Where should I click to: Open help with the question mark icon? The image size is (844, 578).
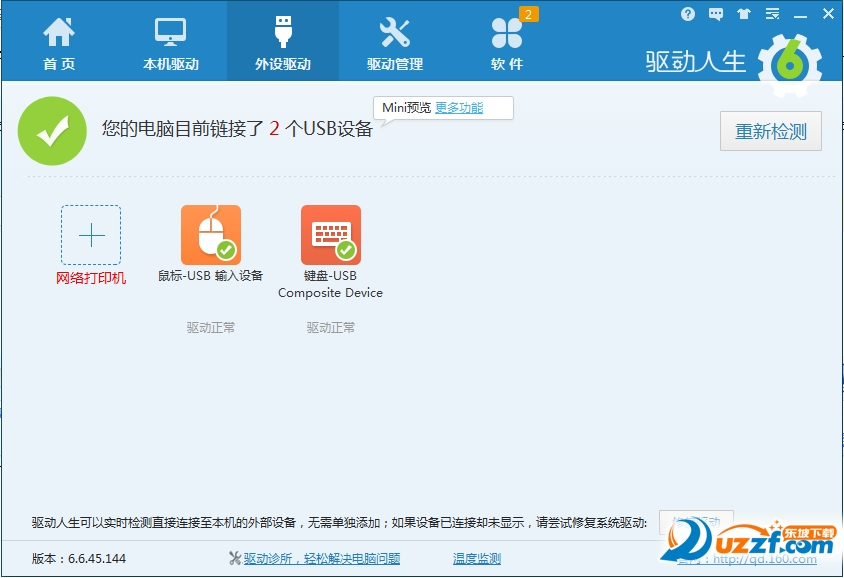(688, 14)
